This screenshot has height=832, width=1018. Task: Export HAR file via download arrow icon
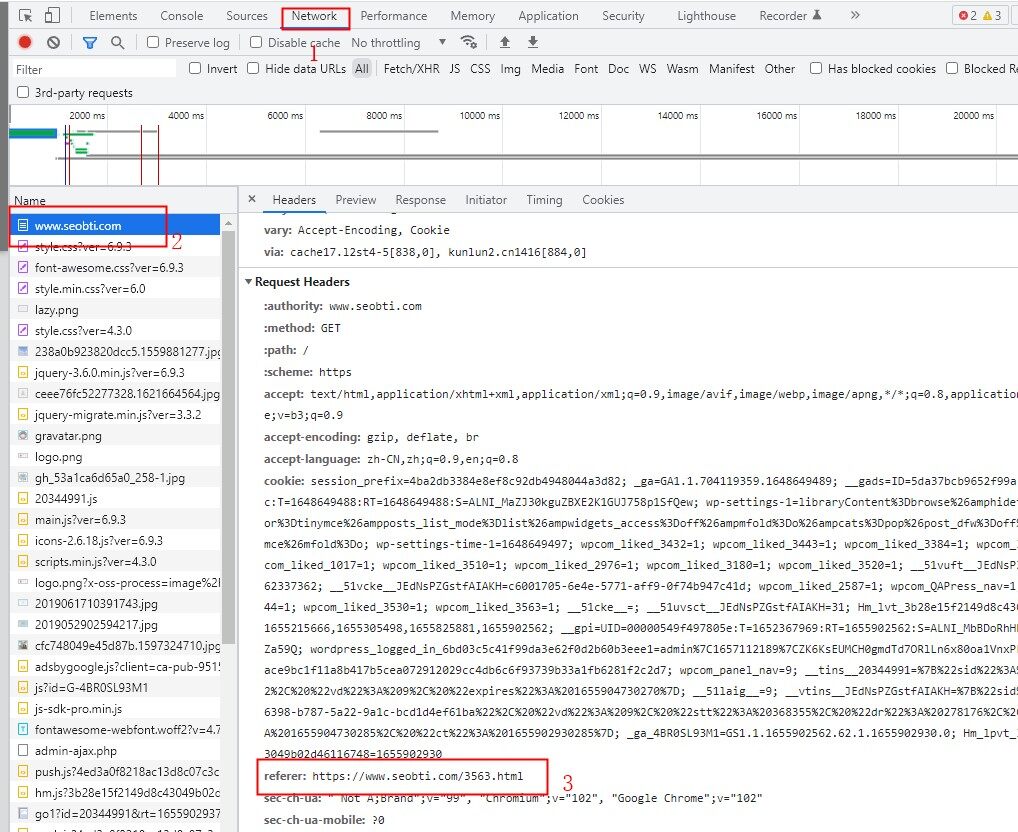tap(532, 42)
